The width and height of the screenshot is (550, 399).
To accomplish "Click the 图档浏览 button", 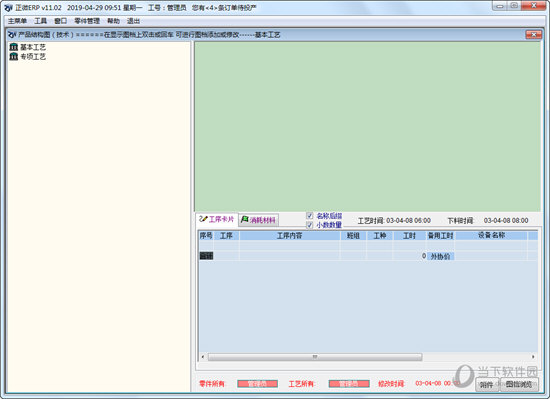I will click(x=519, y=385).
